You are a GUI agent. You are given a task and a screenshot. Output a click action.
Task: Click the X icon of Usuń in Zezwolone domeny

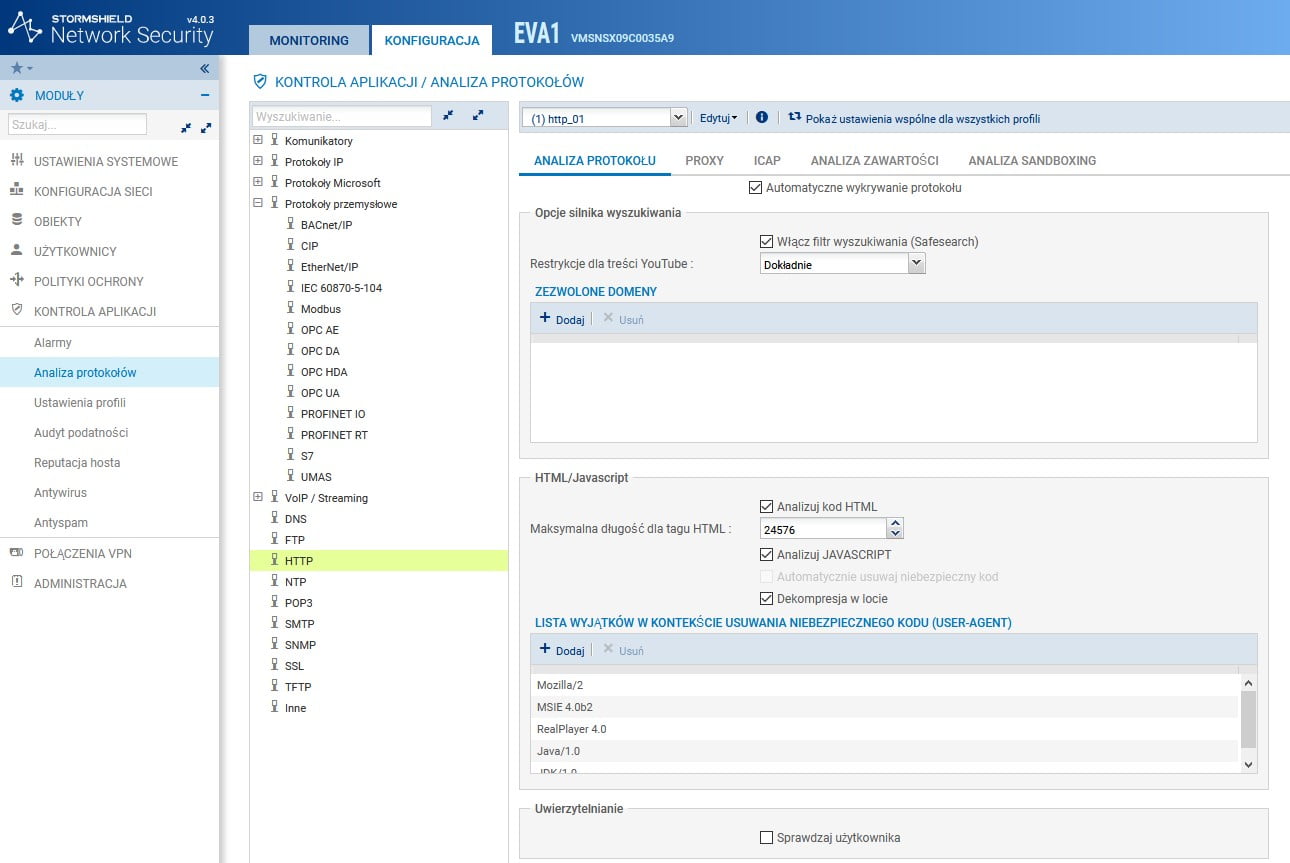click(608, 318)
